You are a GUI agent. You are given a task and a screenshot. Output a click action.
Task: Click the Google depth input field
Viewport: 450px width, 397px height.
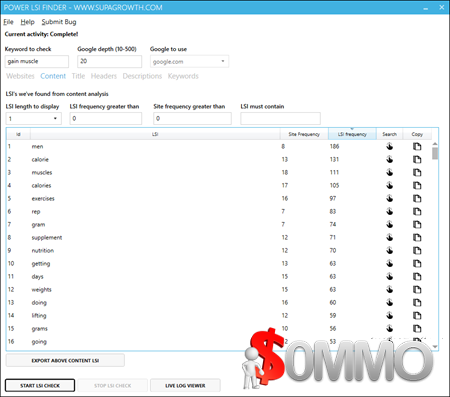[109, 61]
